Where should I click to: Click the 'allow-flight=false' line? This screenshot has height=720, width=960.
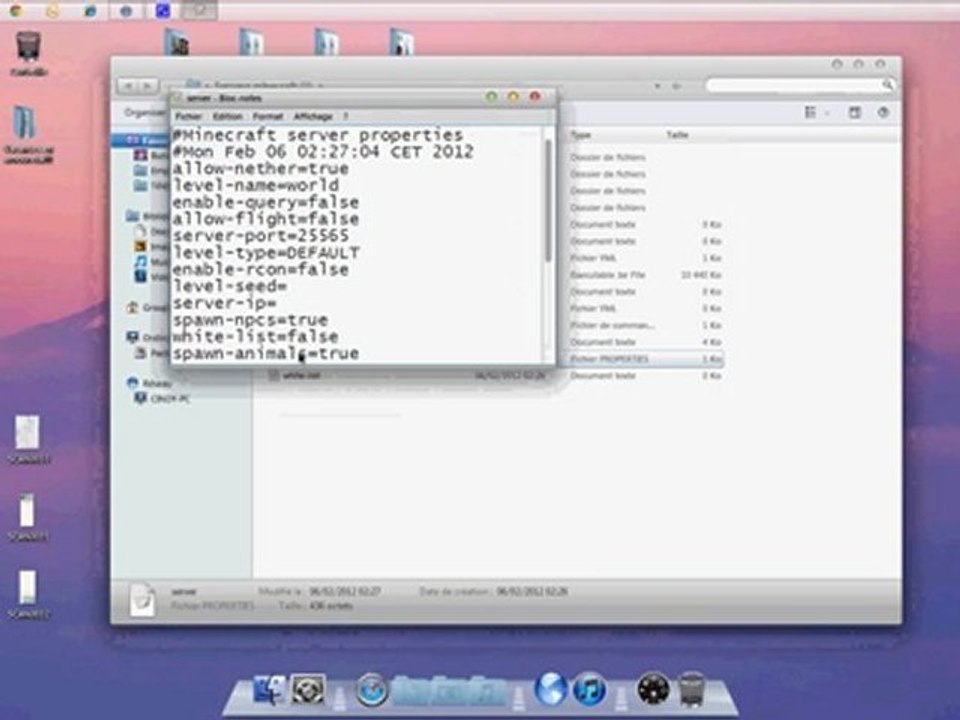point(265,219)
